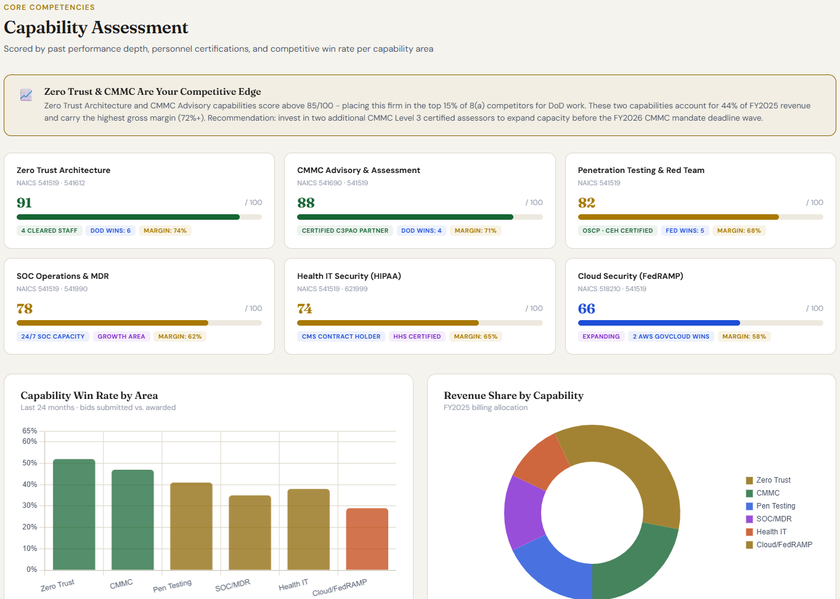Click the 'CERTIFIED C3PAO PARTNER' tag
Viewport: 840px width, 599px height.
[345, 230]
